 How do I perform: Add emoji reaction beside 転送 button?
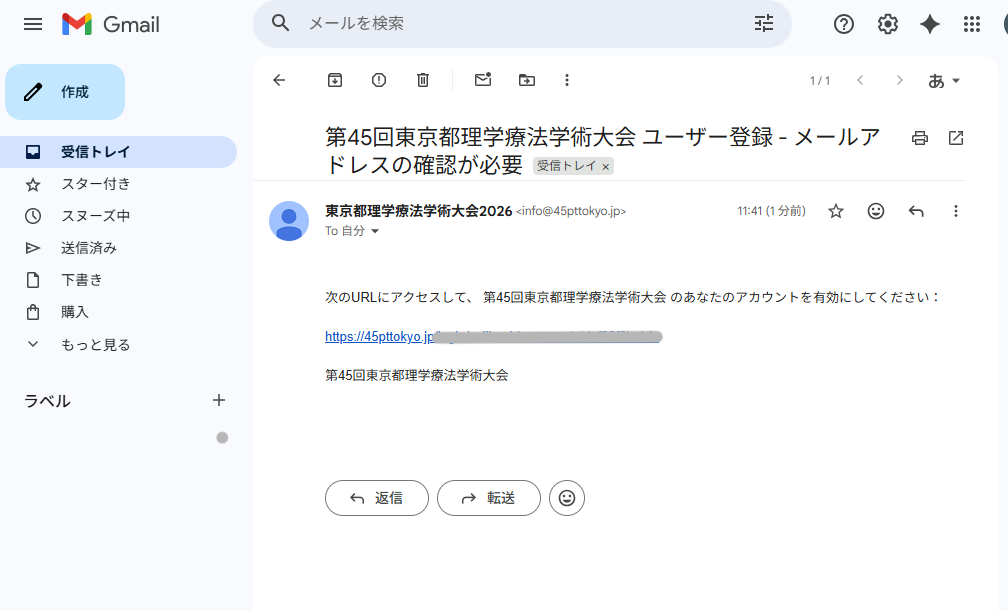(x=567, y=498)
